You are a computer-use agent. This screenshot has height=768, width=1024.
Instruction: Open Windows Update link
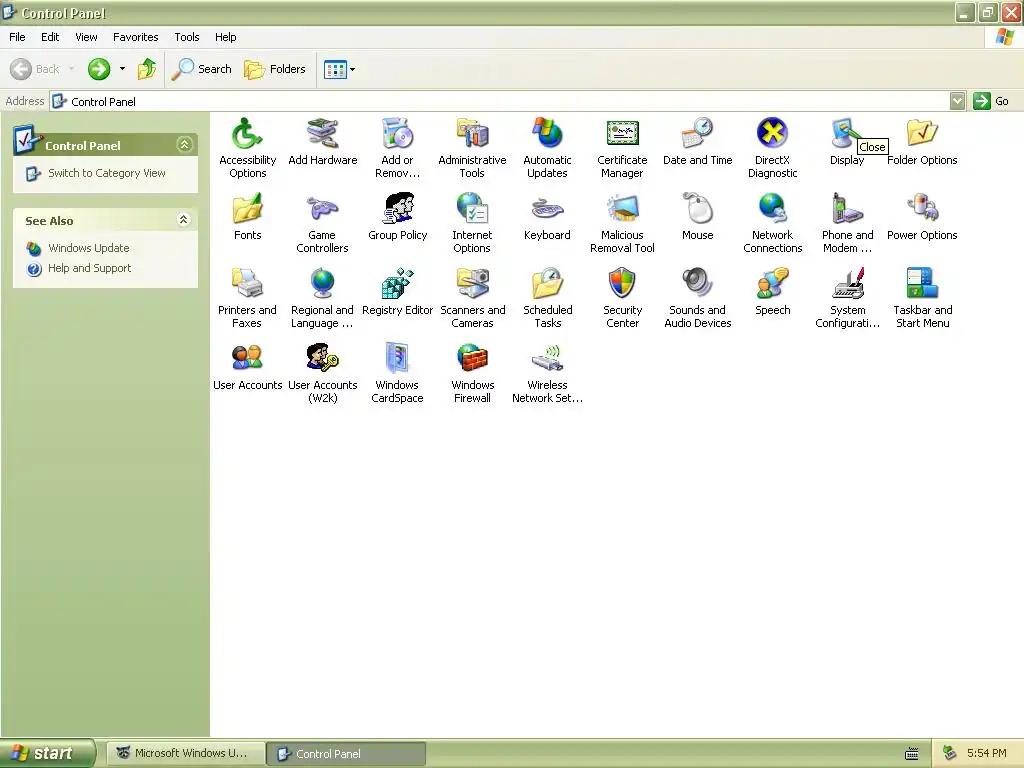(x=89, y=248)
